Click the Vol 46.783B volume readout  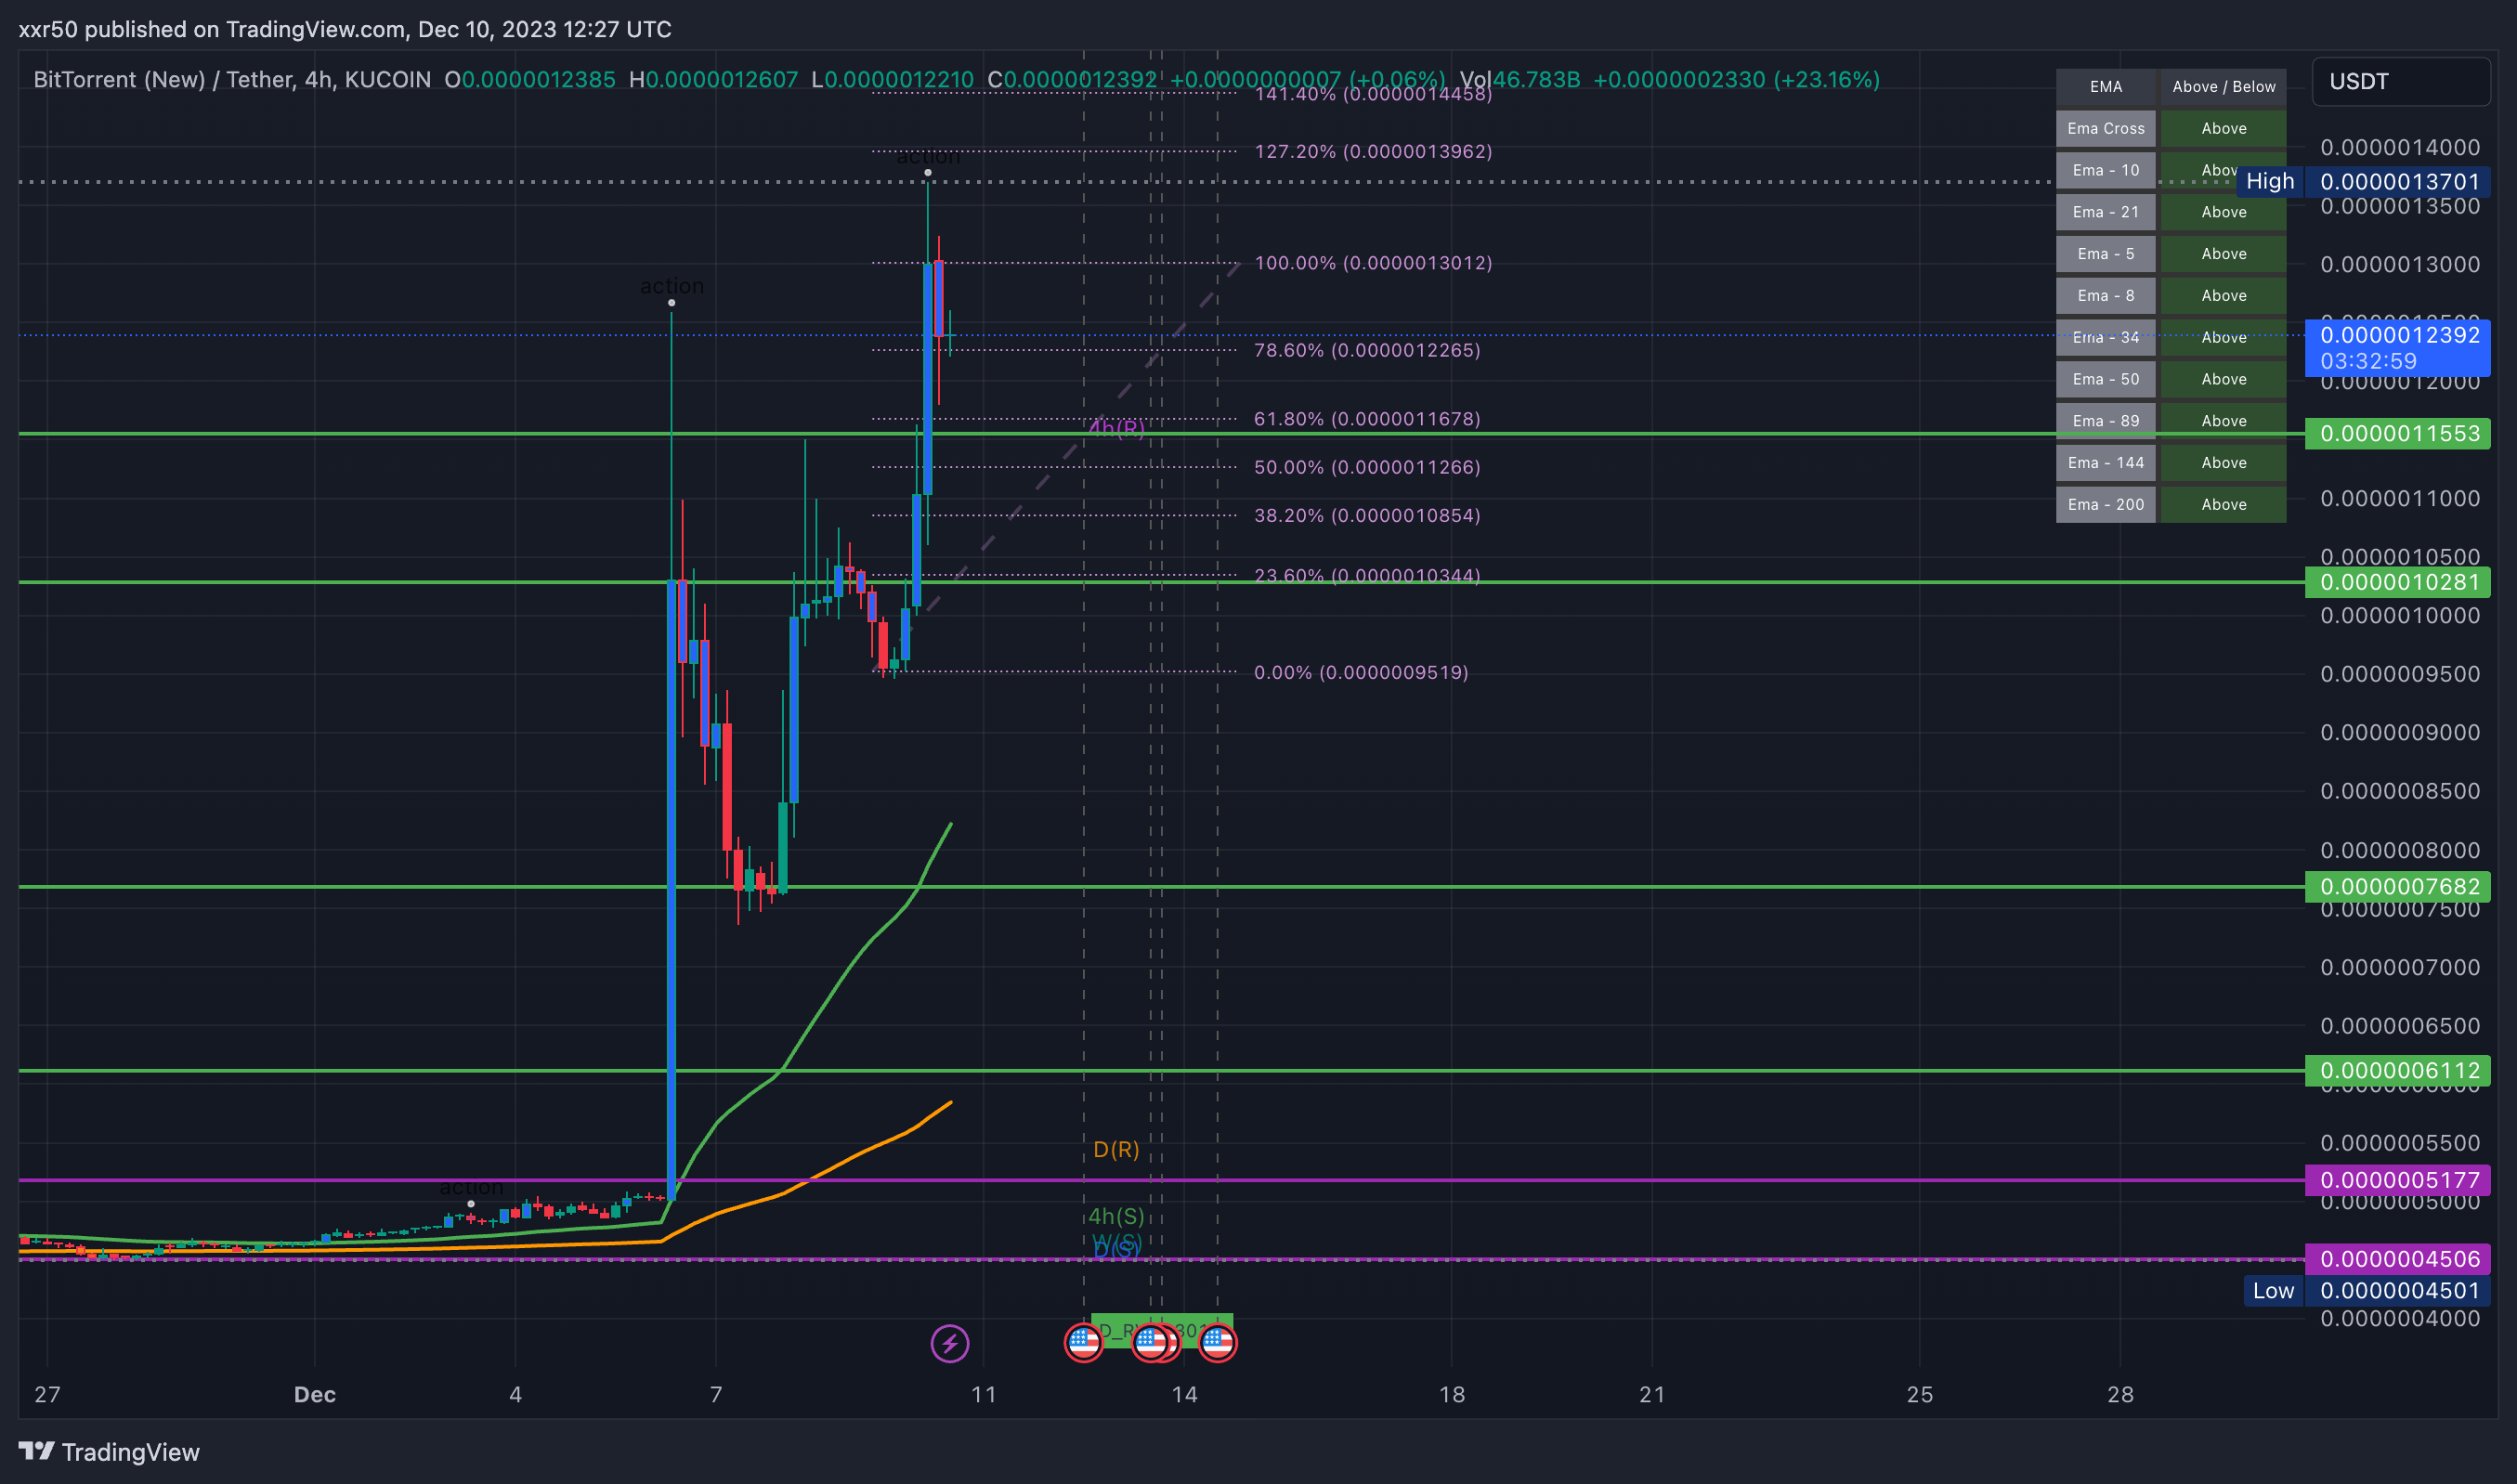coord(1520,79)
